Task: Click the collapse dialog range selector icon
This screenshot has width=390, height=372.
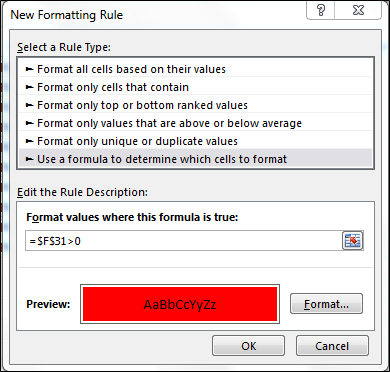Action: point(352,240)
